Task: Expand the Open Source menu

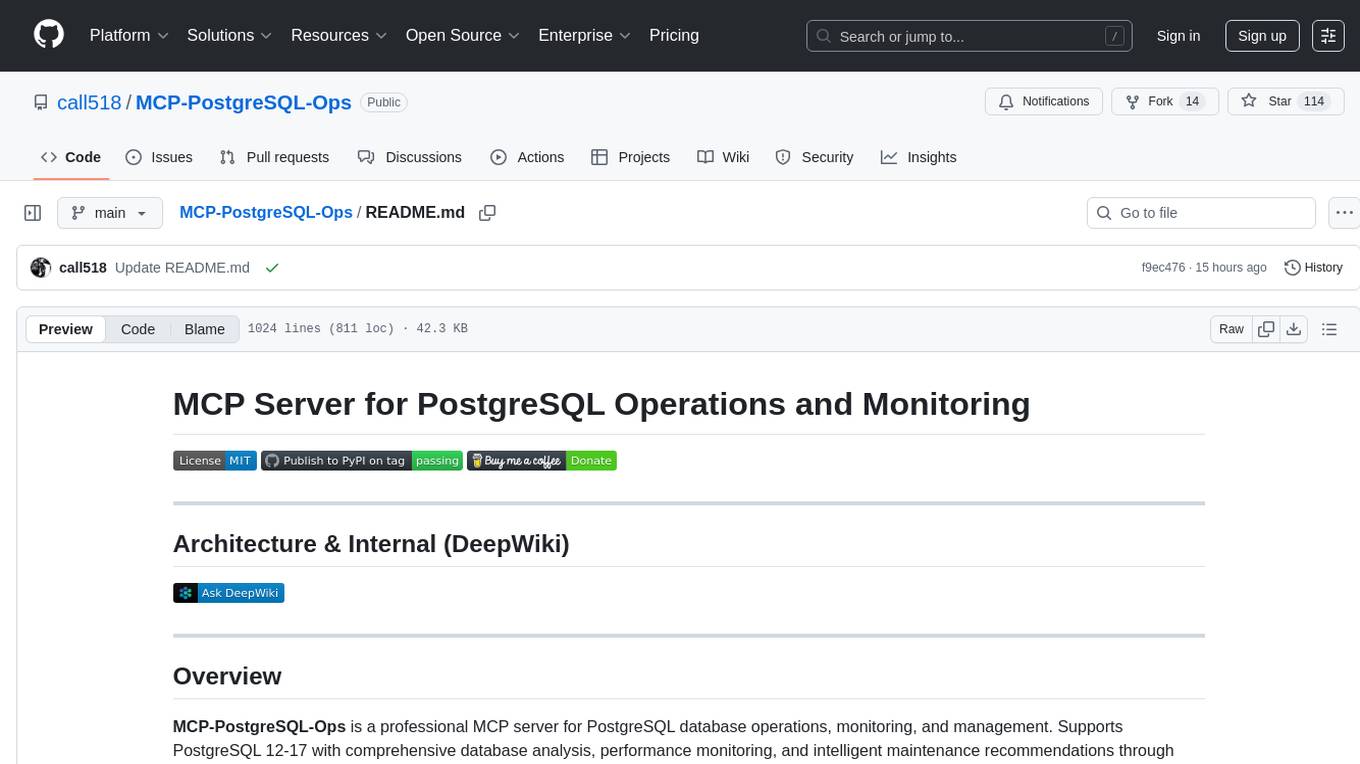Action: point(463,35)
